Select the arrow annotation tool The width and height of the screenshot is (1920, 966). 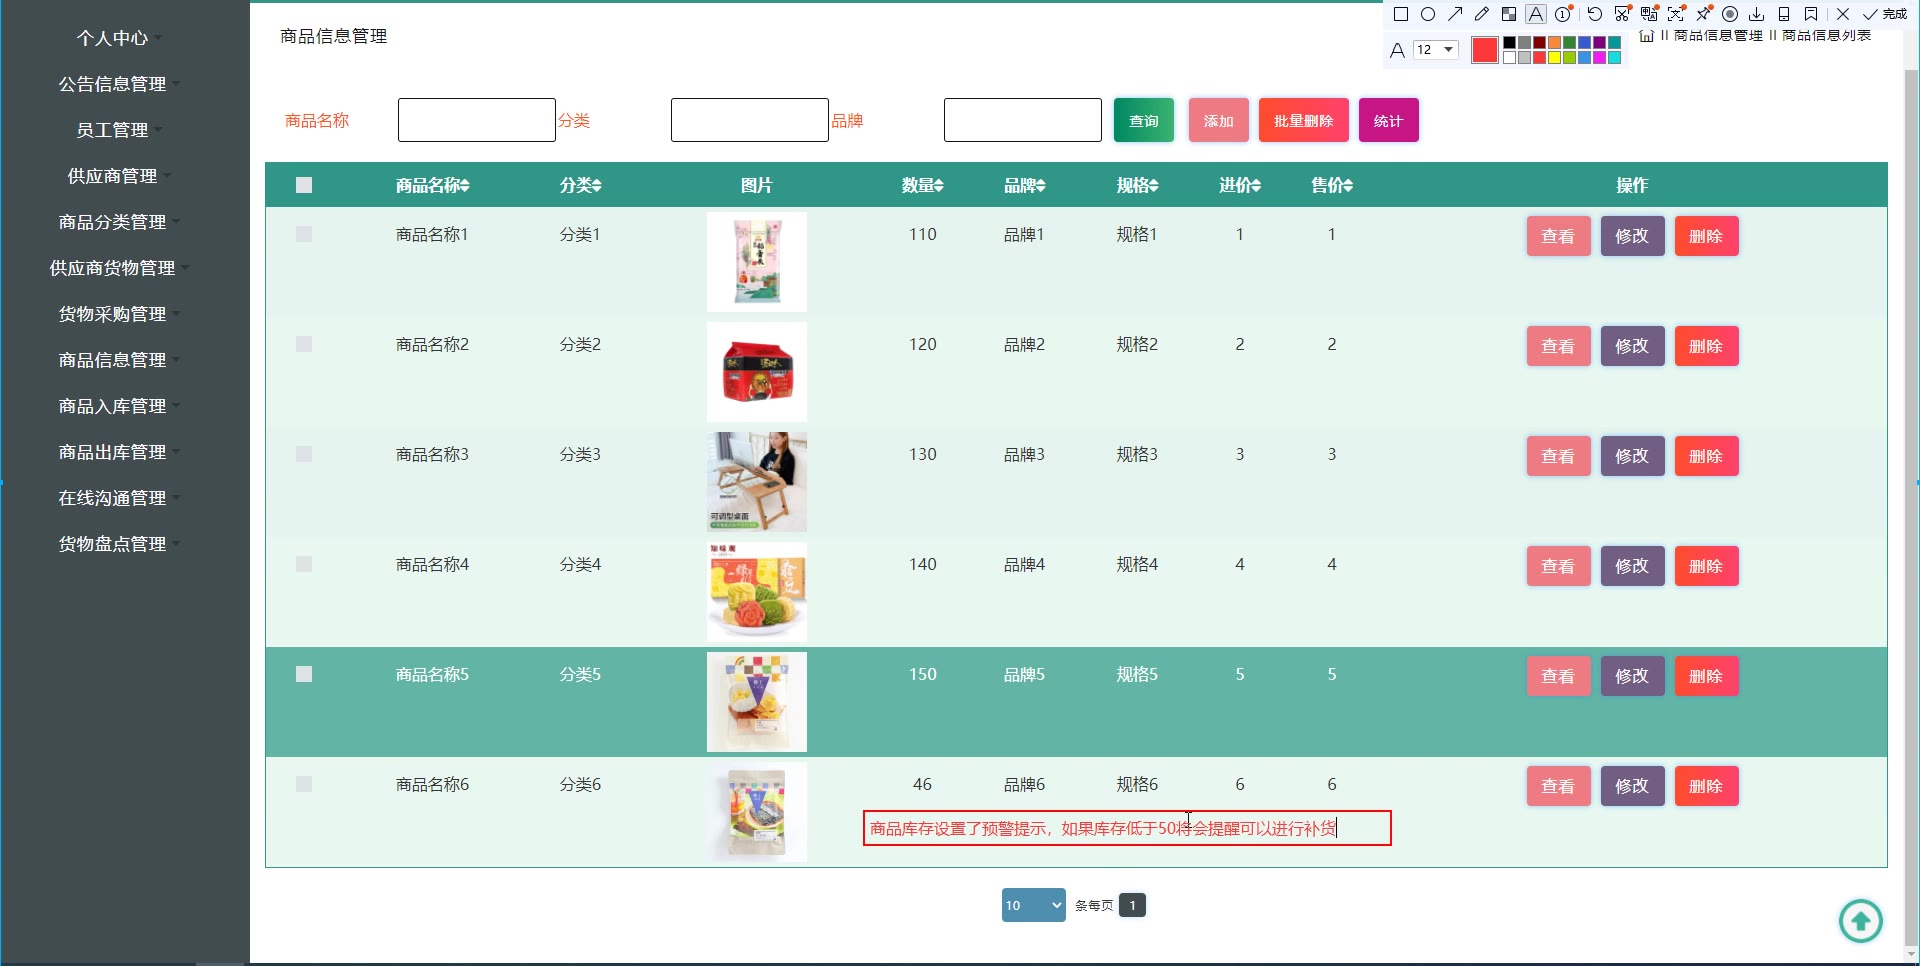coord(1455,14)
